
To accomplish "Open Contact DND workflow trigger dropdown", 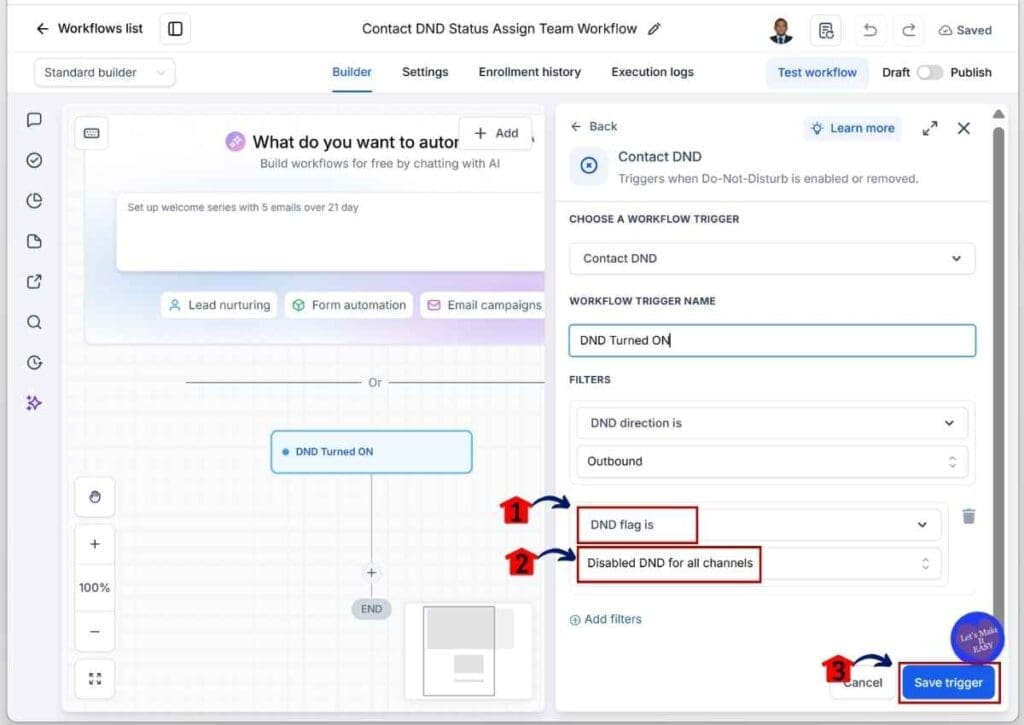I will point(772,259).
